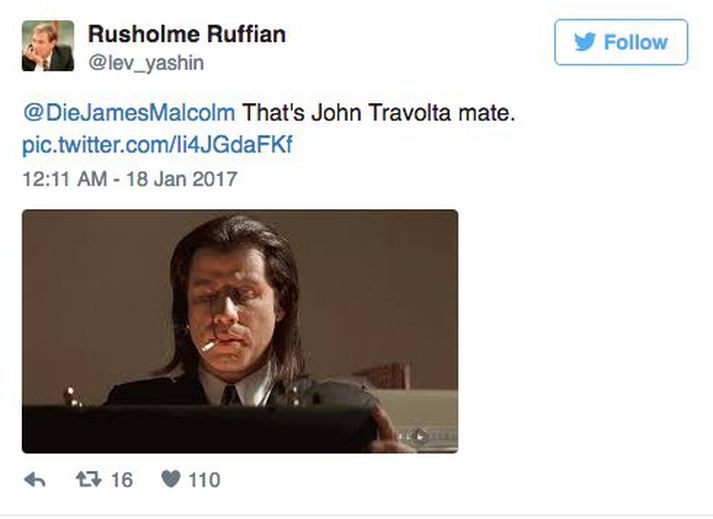The width and height of the screenshot is (713, 519).
Task: Retweet this tweet using the retweet icon
Action: point(89,479)
